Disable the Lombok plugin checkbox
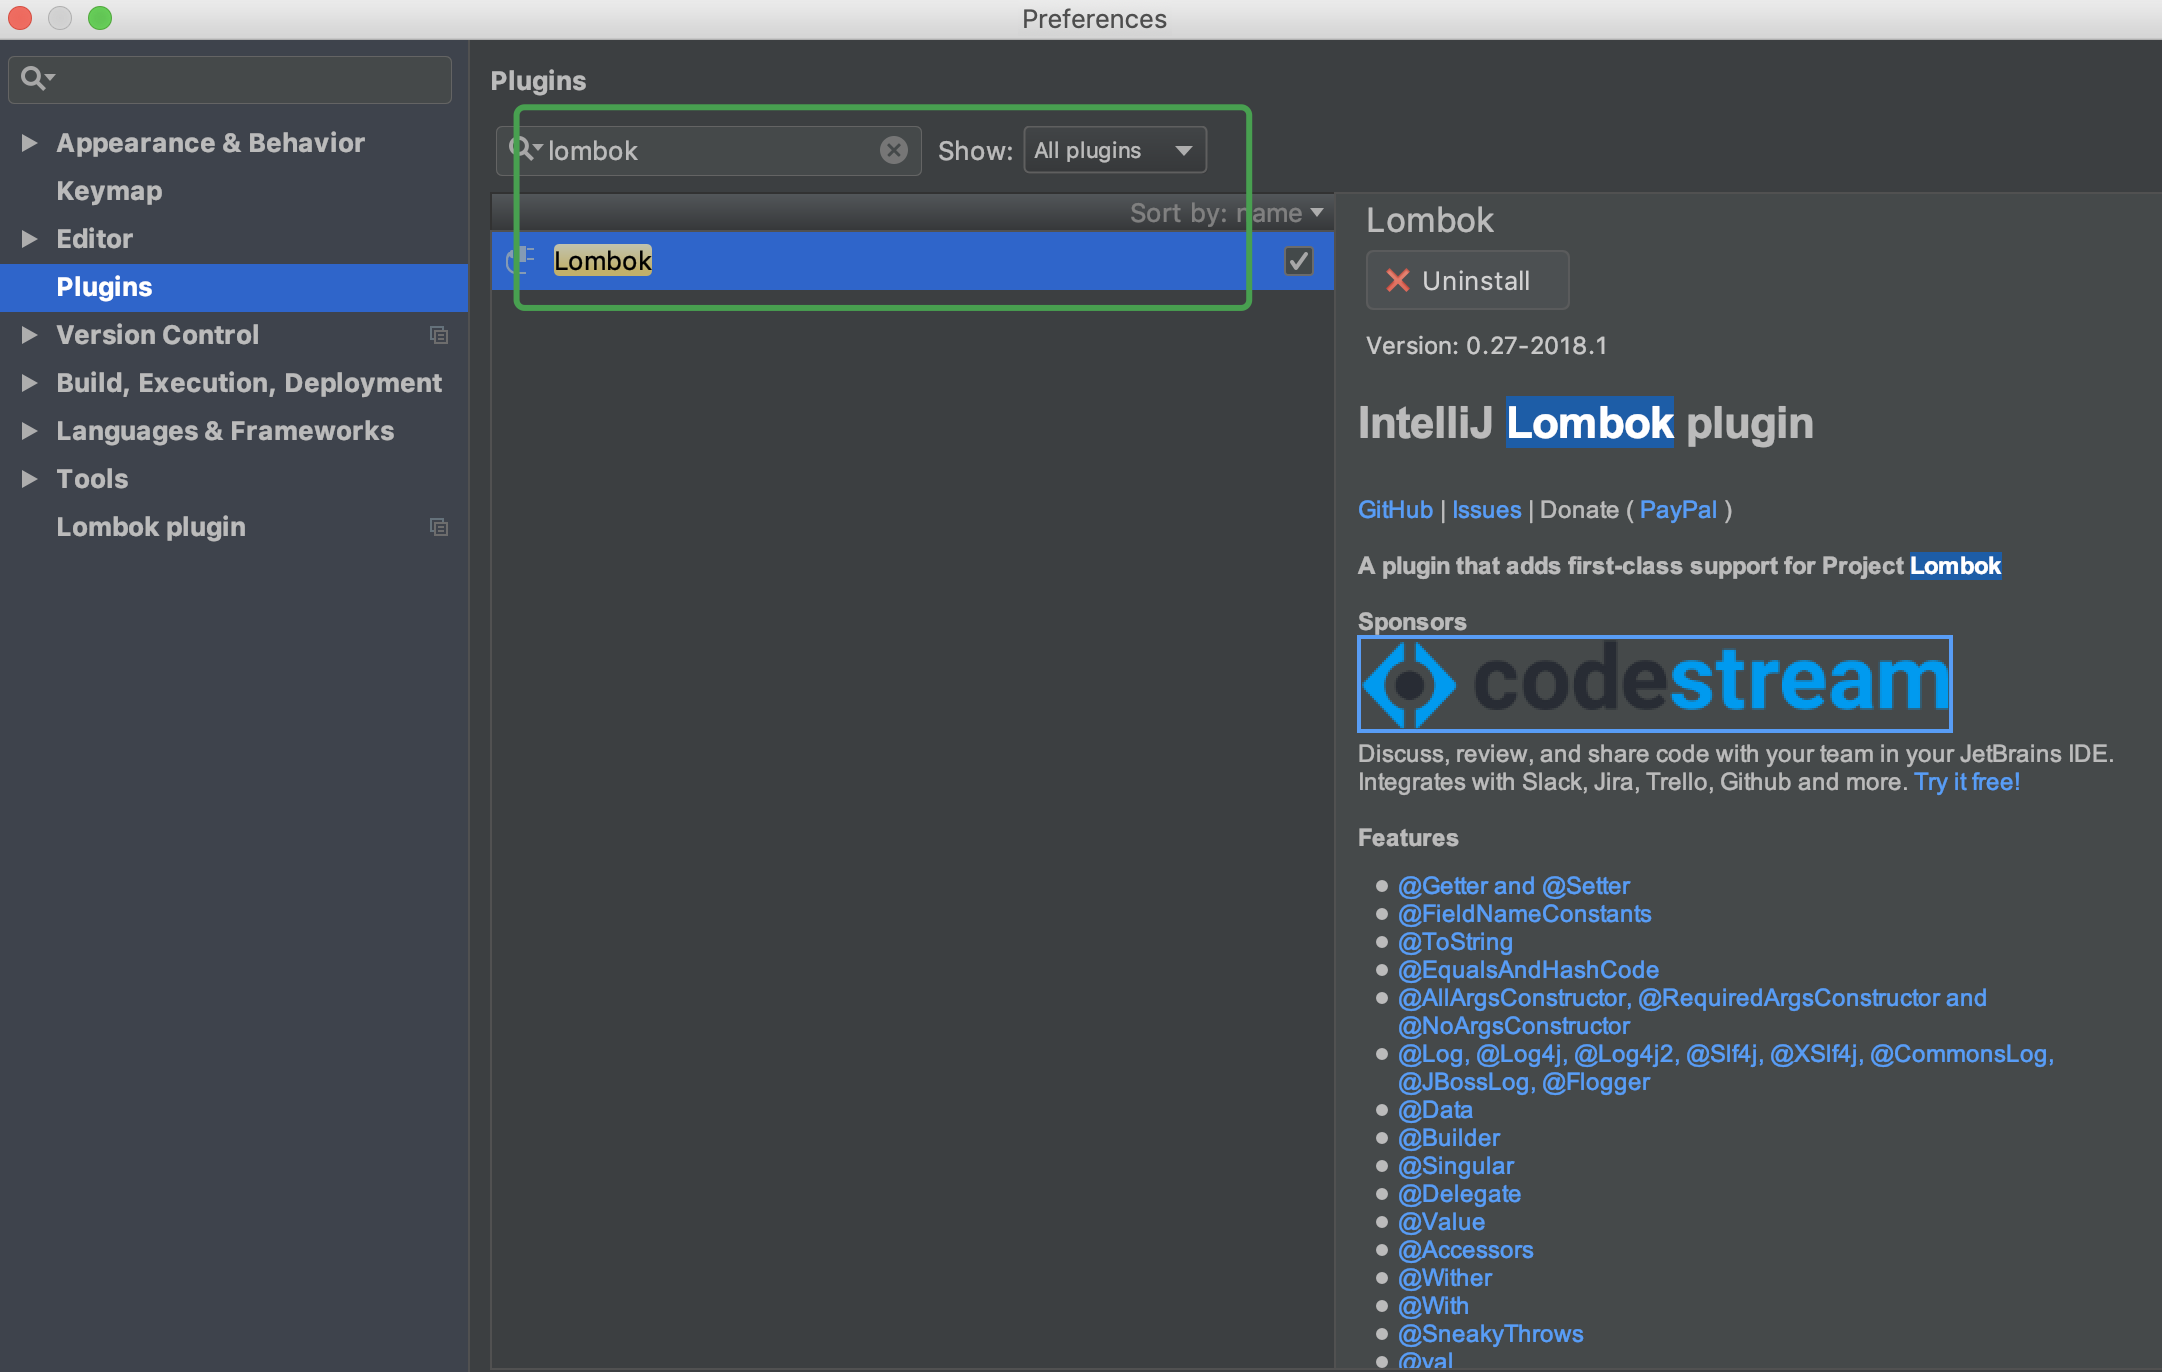 (1298, 261)
